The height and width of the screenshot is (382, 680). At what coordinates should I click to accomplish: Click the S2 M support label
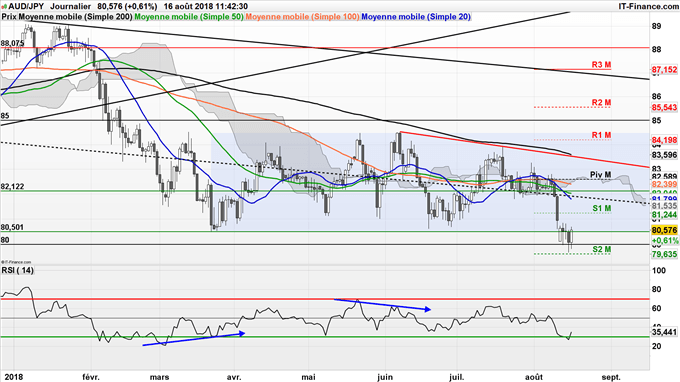coord(602,249)
